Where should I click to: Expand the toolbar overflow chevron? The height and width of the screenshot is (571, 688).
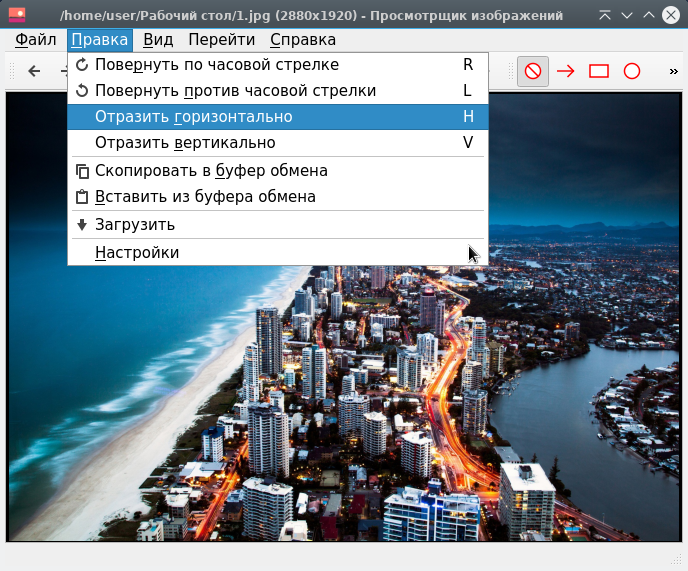(673, 71)
